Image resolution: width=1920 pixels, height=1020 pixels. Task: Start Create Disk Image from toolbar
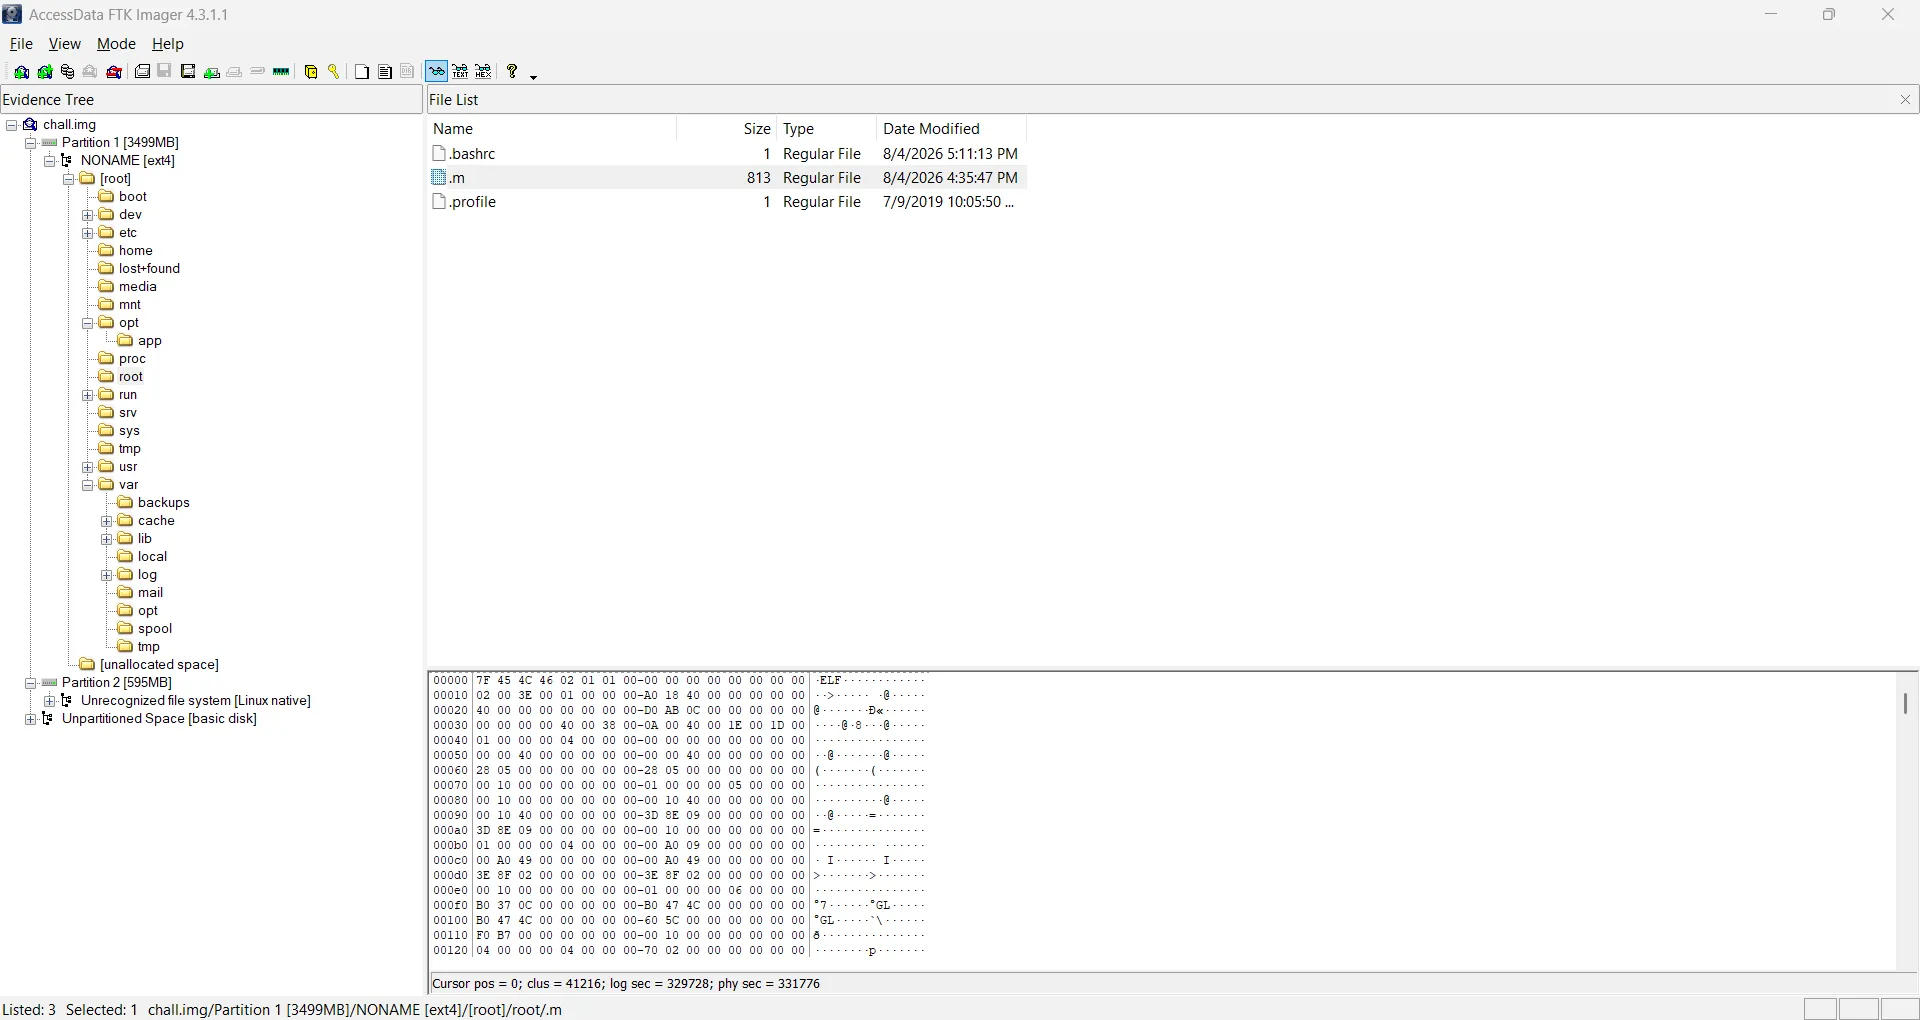click(143, 72)
